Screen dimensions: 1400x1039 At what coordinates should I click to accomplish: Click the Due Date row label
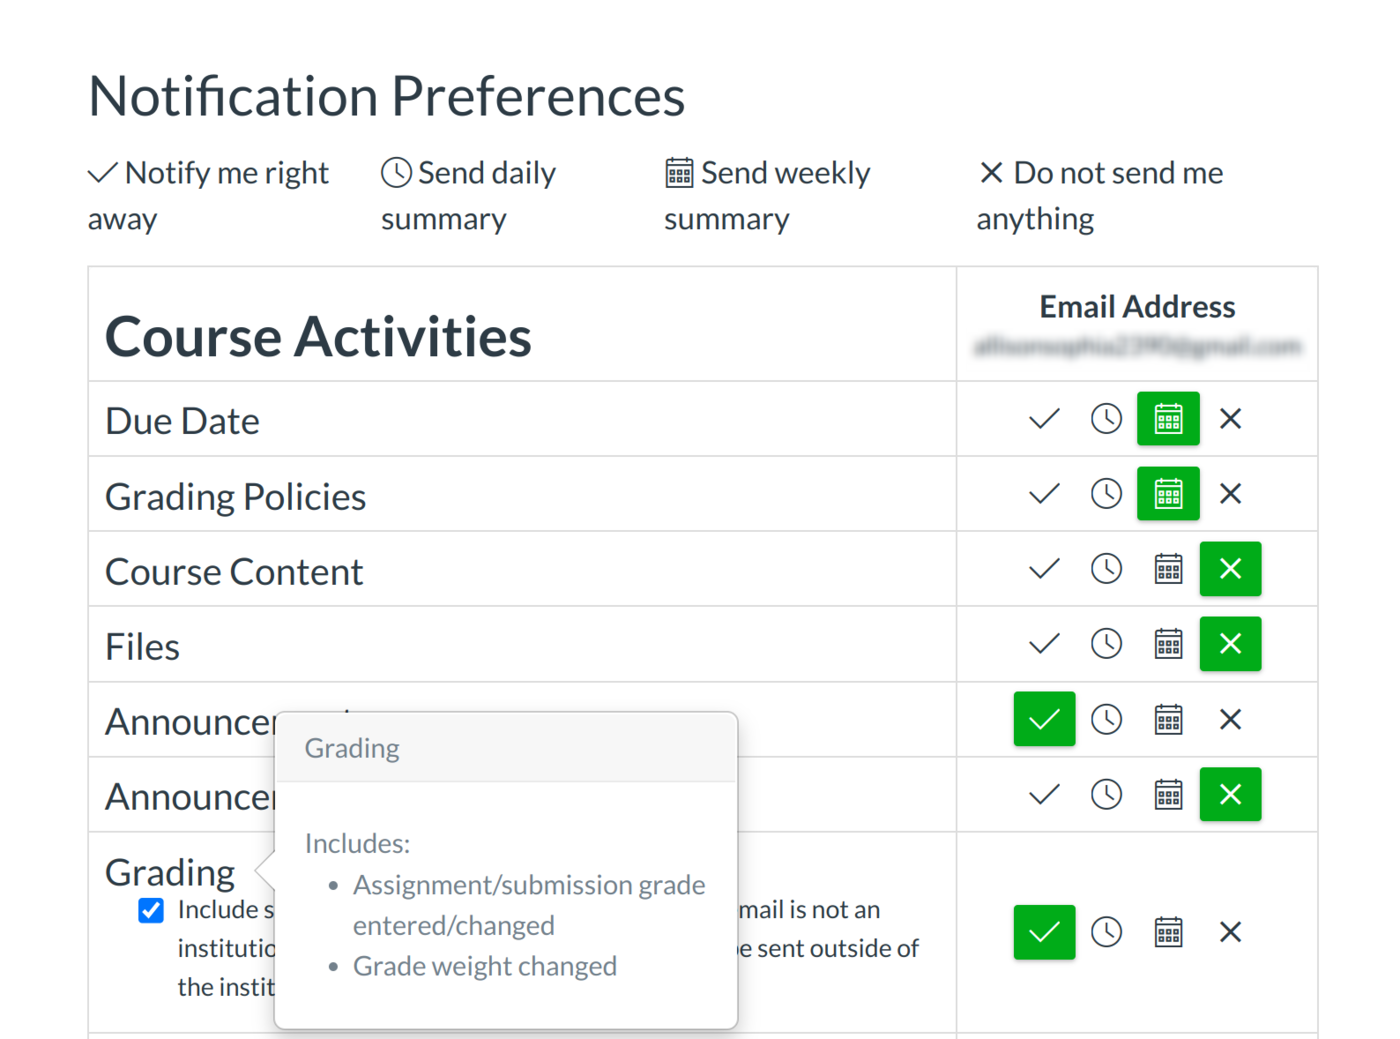point(182,422)
